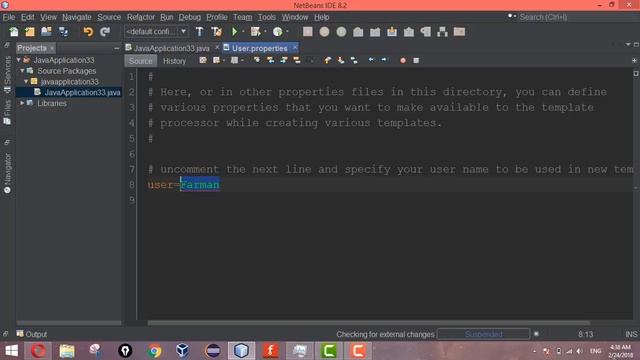Open Chrome from the taskbar
The image size is (640, 360).
click(154, 351)
